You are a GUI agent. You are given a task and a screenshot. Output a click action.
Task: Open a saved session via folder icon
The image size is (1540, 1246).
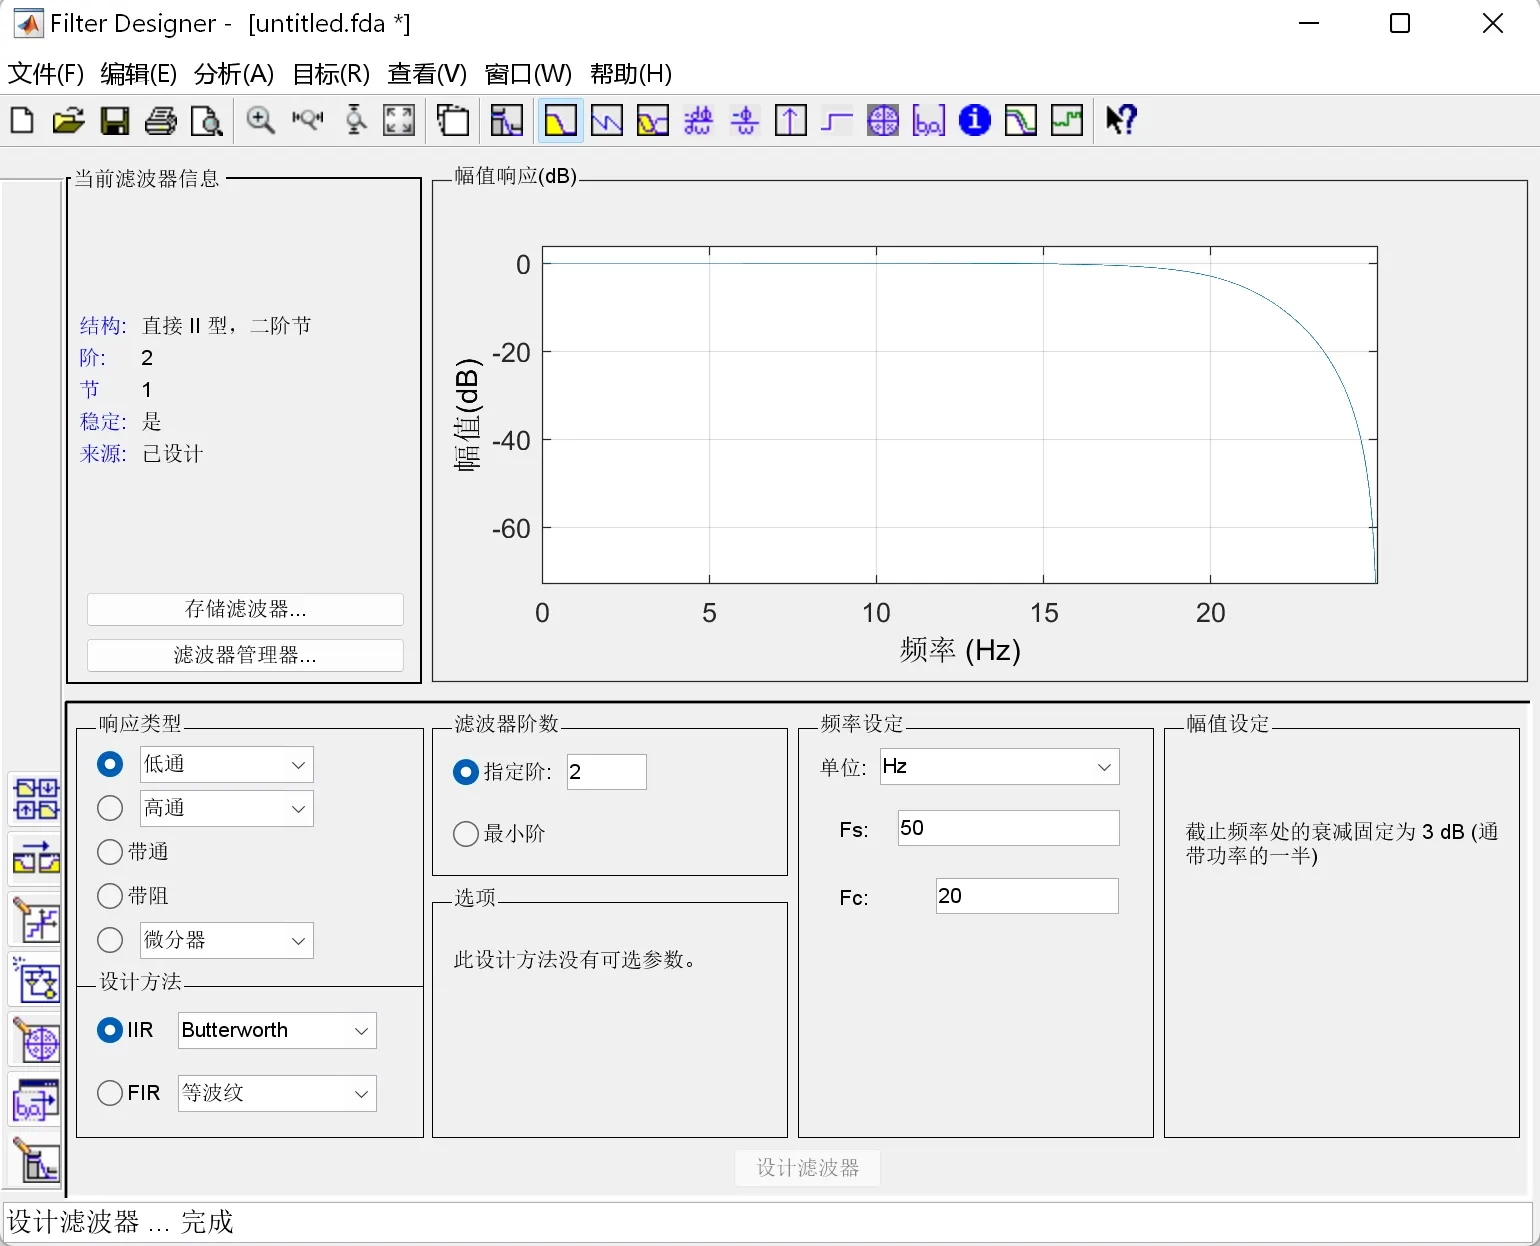68,121
